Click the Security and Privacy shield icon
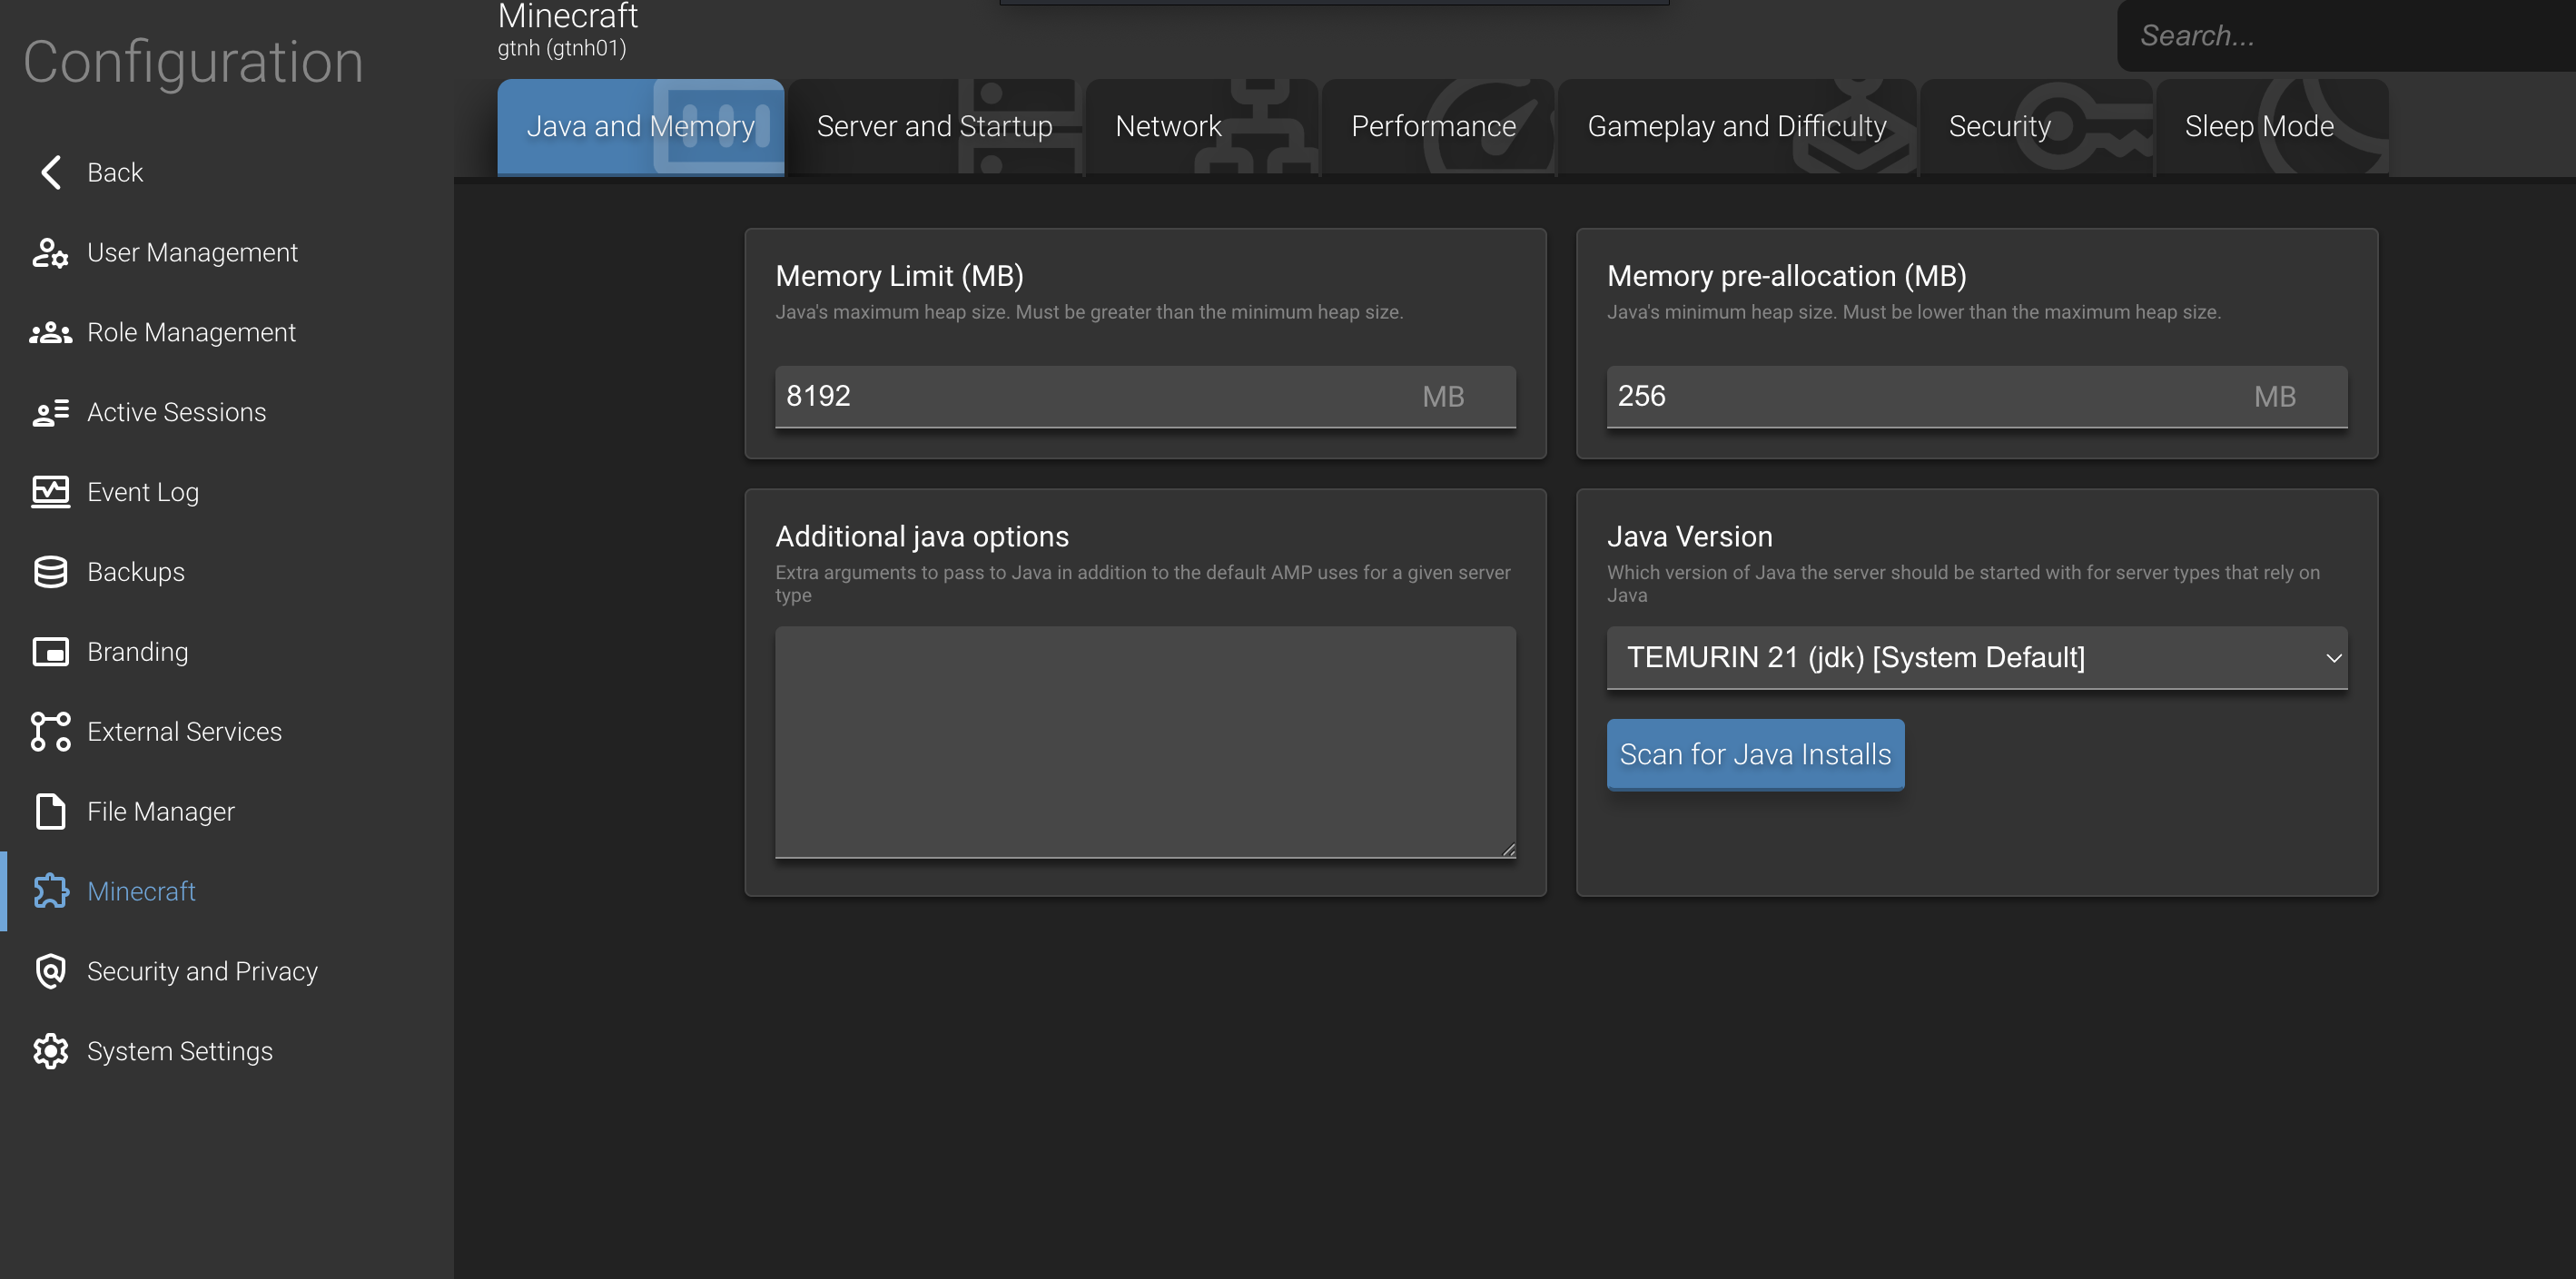The image size is (2576, 1279). 50,971
